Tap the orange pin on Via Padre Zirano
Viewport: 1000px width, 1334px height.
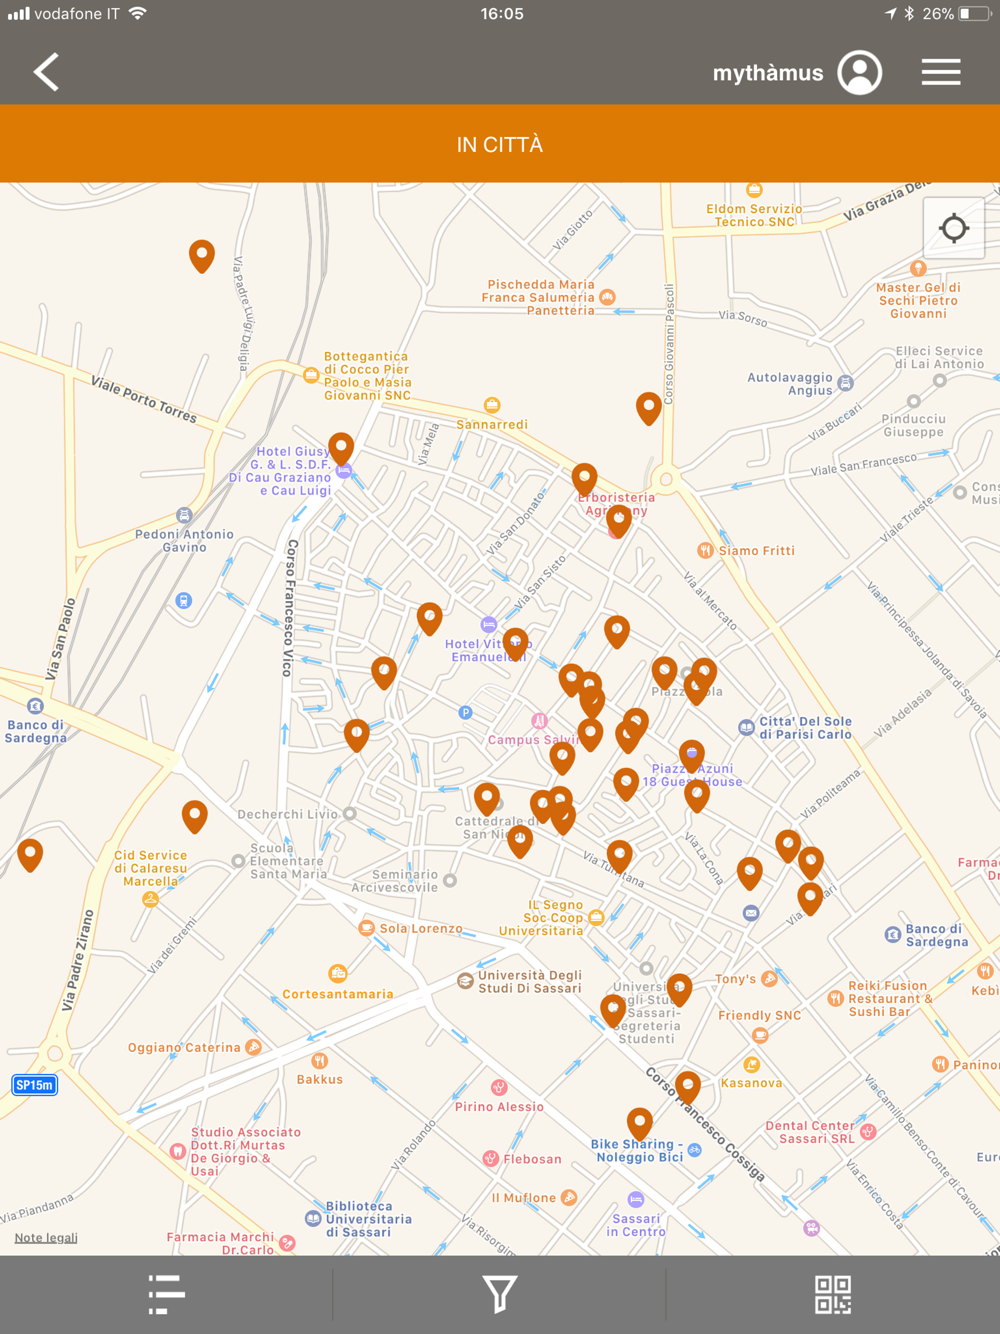(x=31, y=856)
